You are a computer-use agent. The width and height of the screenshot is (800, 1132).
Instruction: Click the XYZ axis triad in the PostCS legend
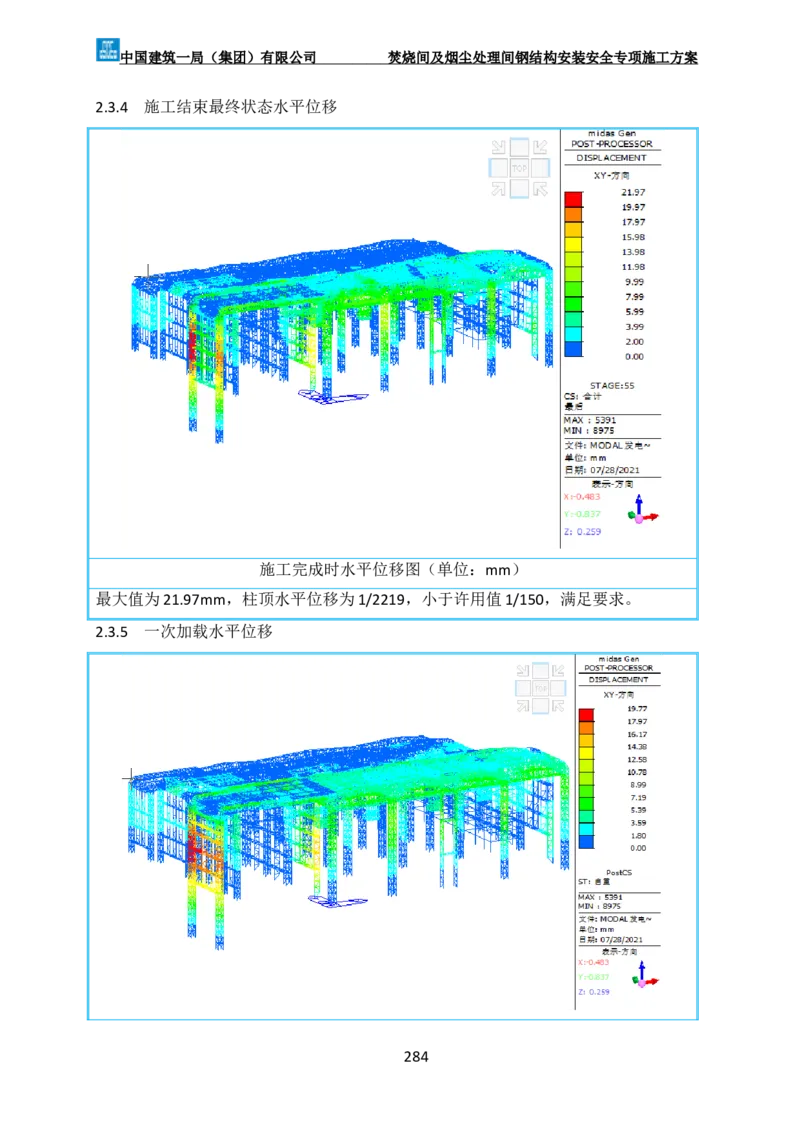(642, 976)
